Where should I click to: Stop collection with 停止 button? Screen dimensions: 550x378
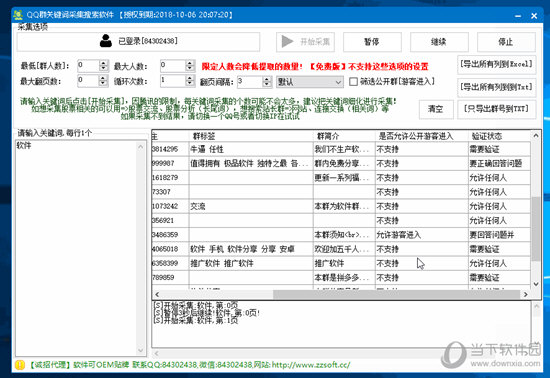(x=506, y=42)
